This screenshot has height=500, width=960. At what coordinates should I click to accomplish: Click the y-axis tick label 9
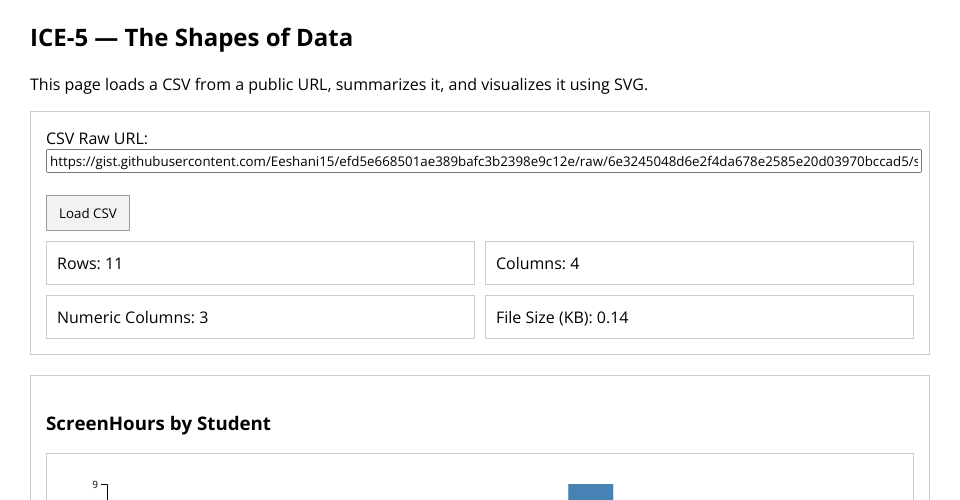point(95,485)
